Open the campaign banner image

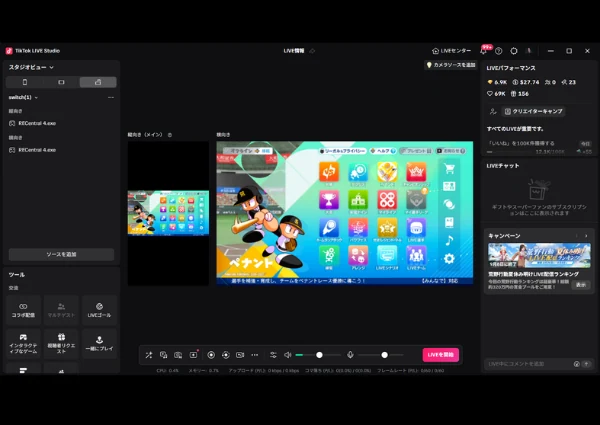pyautogui.click(x=539, y=256)
